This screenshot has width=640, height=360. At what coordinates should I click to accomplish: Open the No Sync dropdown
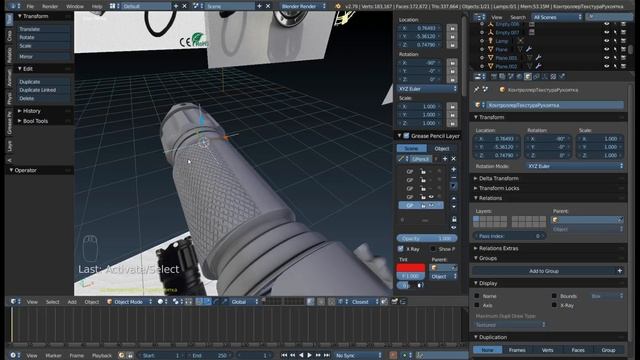(358, 356)
